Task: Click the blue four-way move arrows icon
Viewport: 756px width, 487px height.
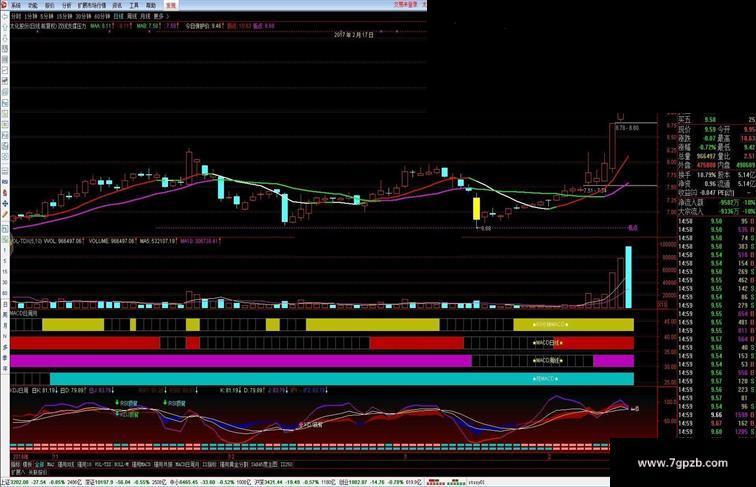Action: (5, 203)
